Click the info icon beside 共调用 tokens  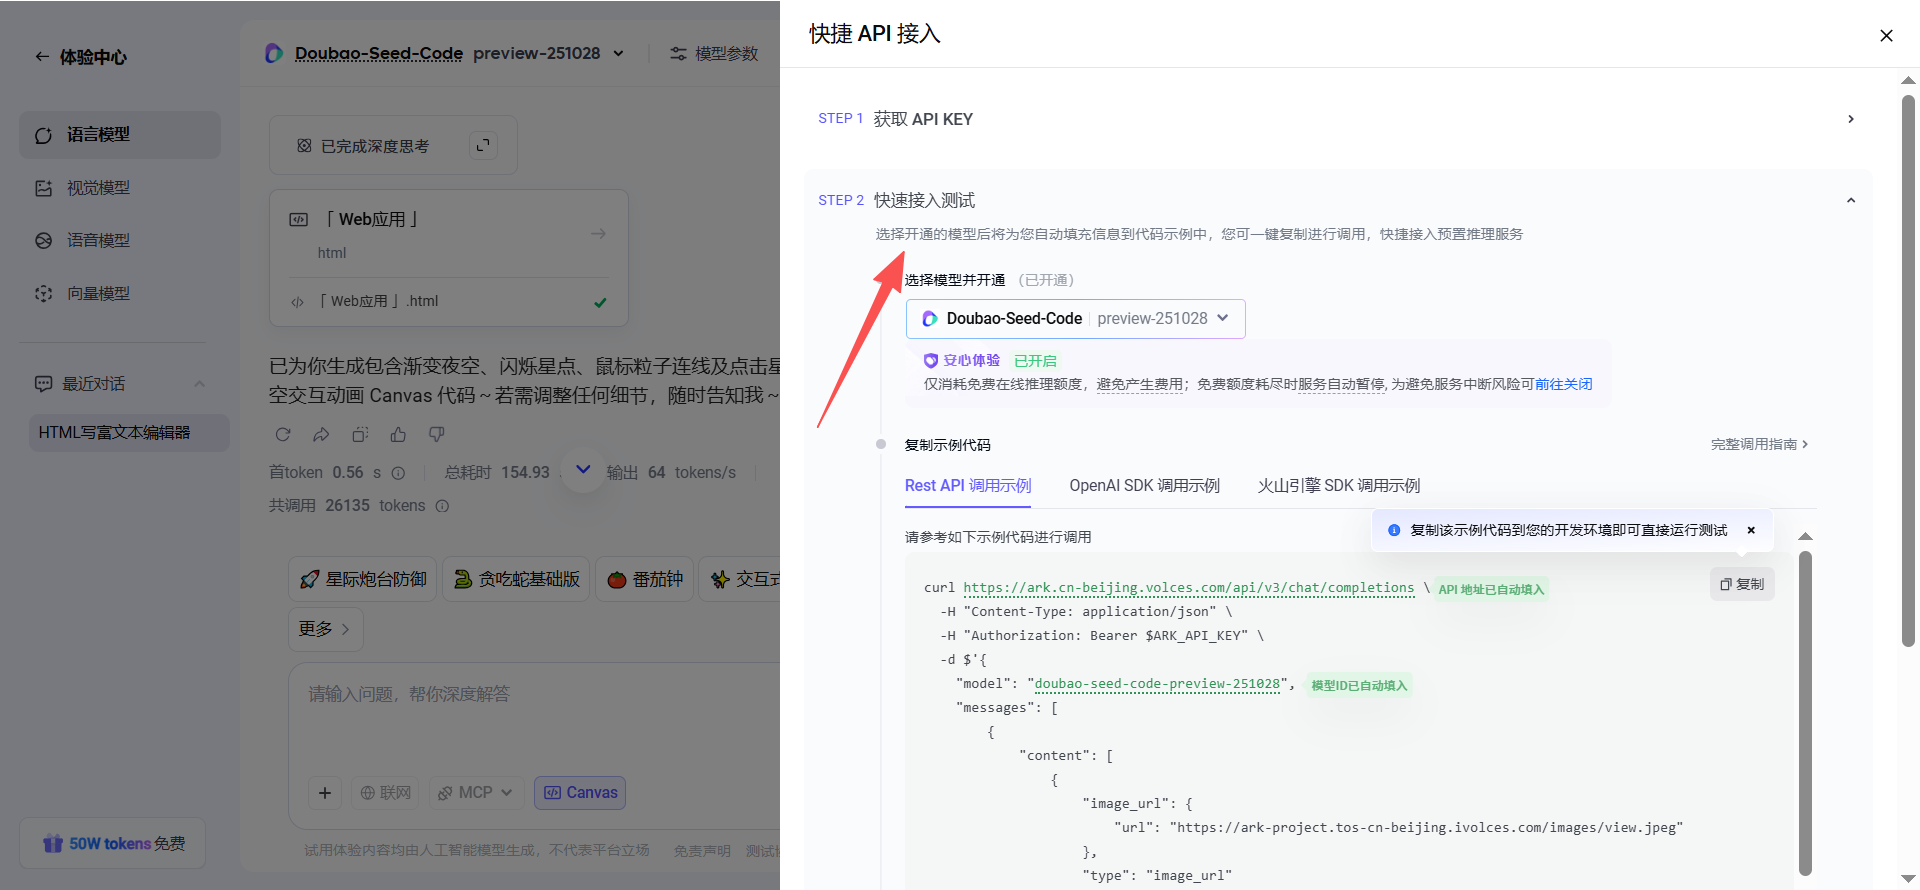[442, 506]
